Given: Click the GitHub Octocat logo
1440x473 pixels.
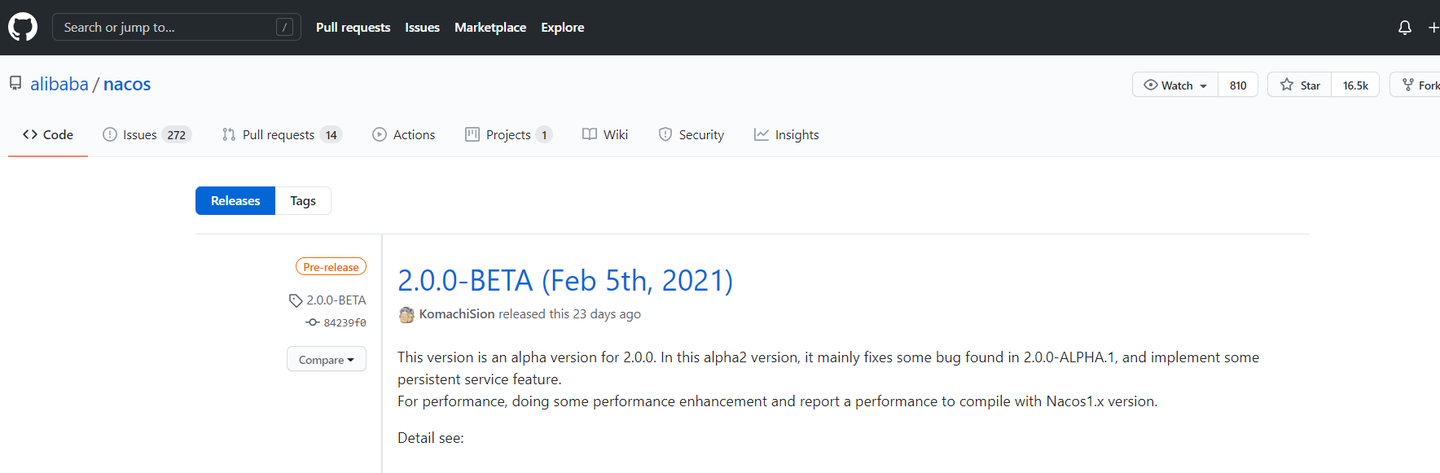Looking at the screenshot, I should (x=23, y=27).
